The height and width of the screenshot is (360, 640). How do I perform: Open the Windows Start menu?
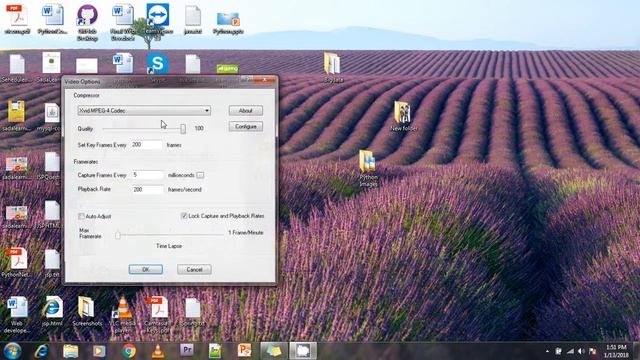13,351
